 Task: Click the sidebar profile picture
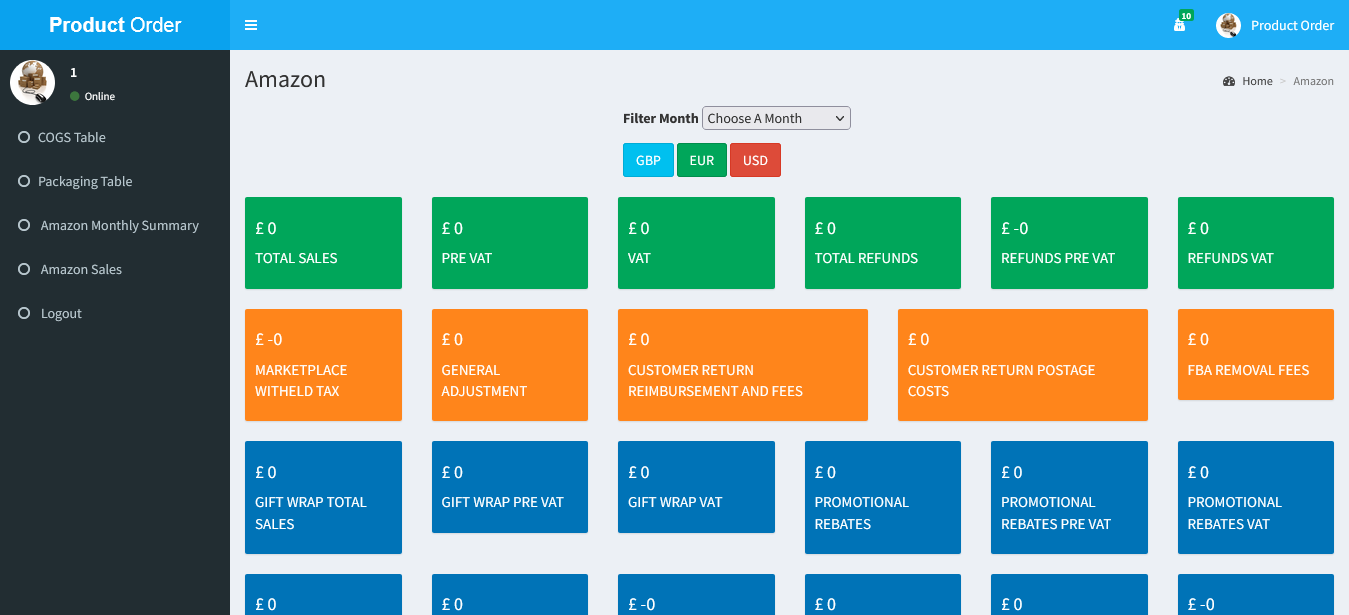point(32,82)
